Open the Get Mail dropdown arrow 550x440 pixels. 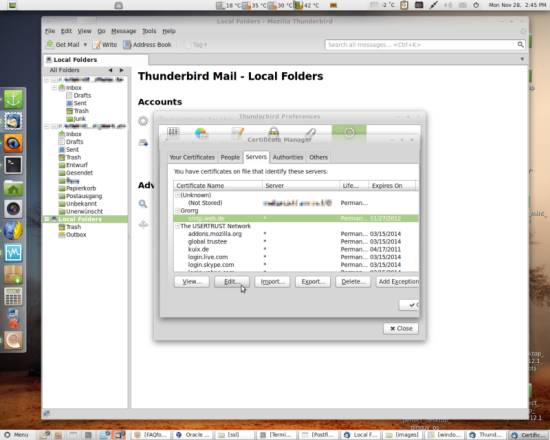pyautogui.click(x=85, y=45)
